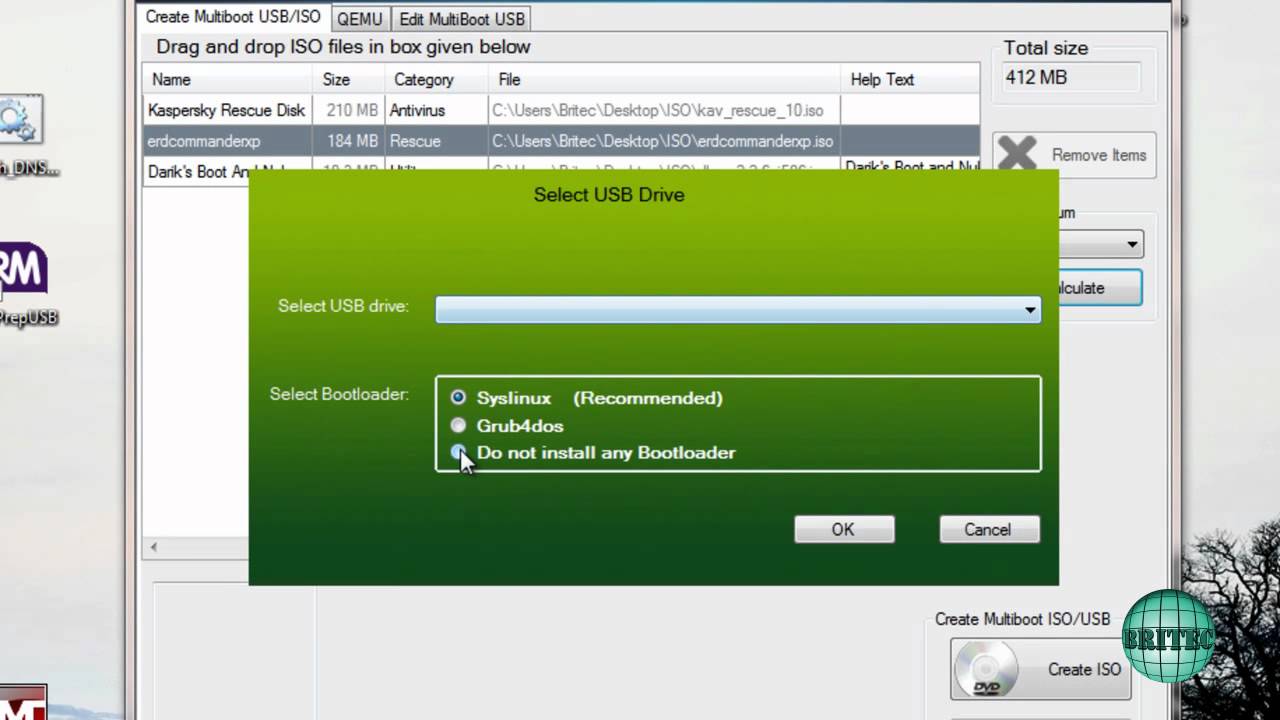Open the gear icon desktop shortcut
This screenshot has width=1280, height=720.
(19, 120)
